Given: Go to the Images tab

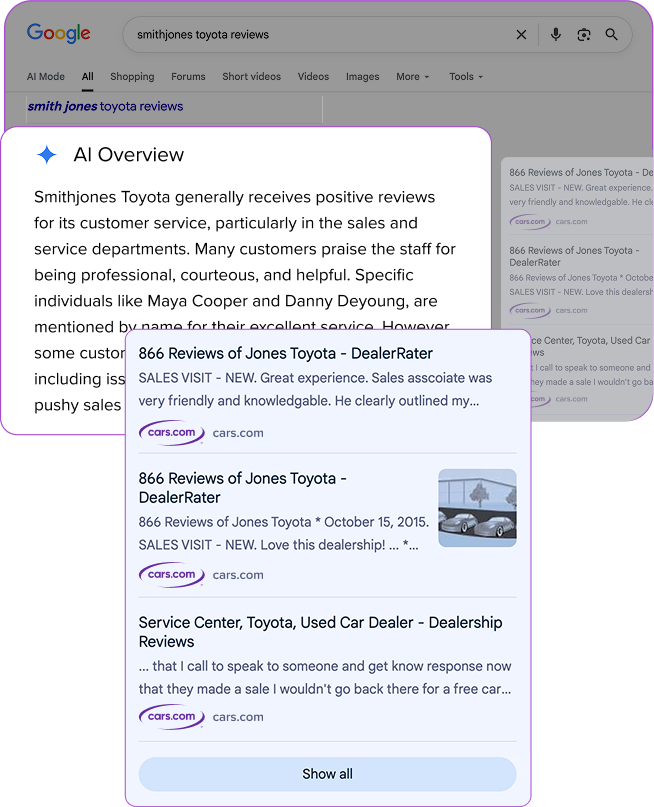Looking at the screenshot, I should pos(362,77).
